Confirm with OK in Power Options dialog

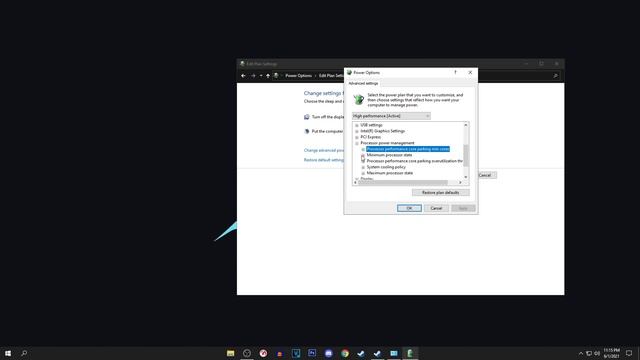[409, 208]
